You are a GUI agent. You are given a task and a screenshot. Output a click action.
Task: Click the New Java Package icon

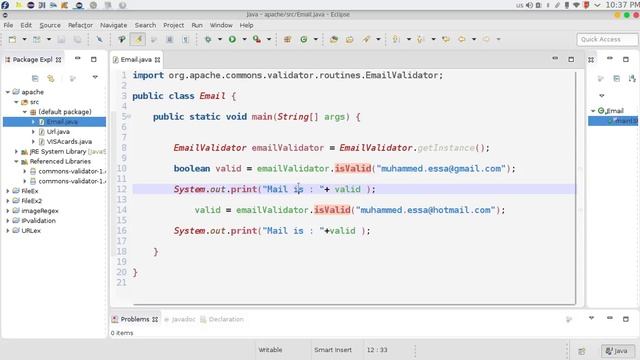287,40
